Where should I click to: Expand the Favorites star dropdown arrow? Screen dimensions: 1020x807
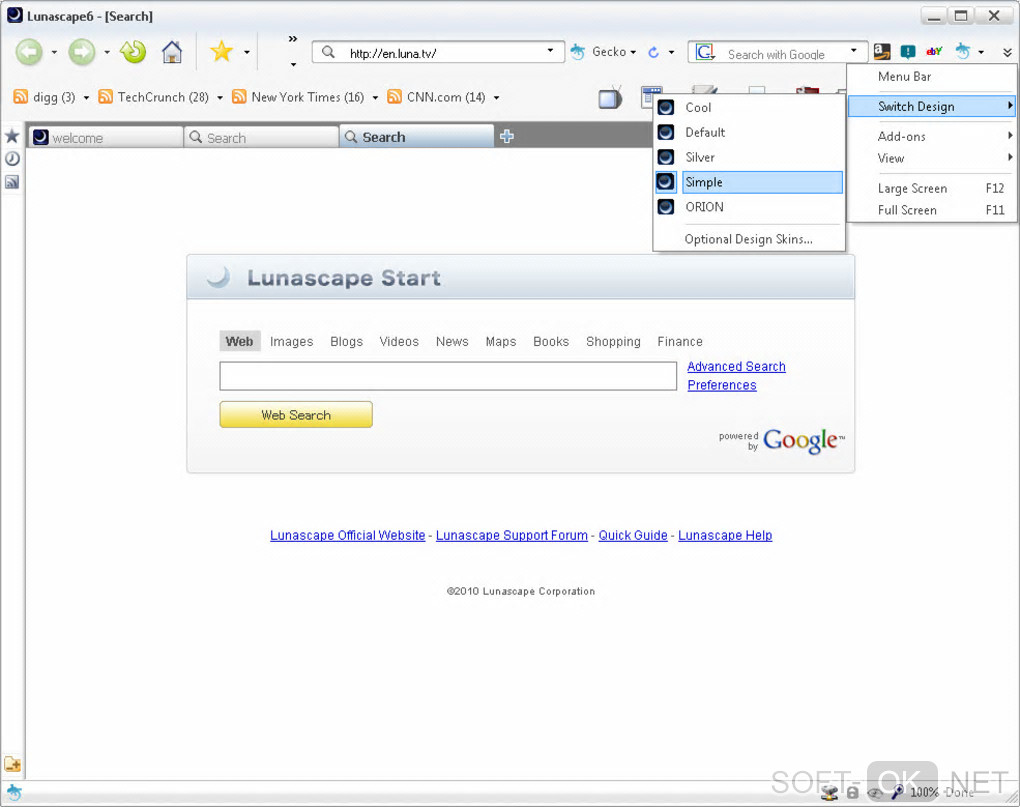(x=247, y=52)
